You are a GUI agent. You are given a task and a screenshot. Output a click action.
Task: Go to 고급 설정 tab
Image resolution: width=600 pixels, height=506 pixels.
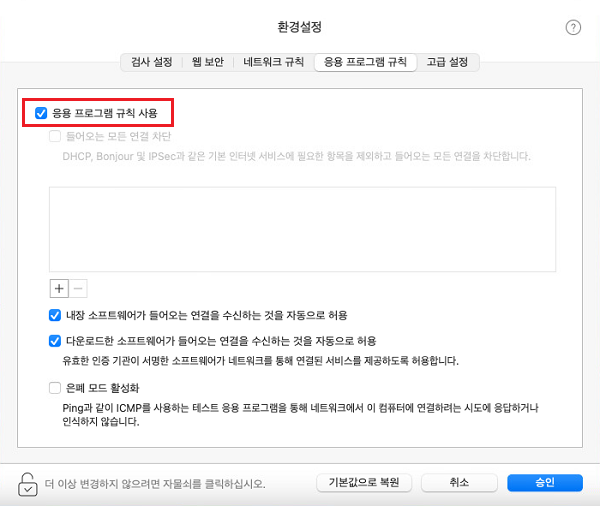[447, 62]
